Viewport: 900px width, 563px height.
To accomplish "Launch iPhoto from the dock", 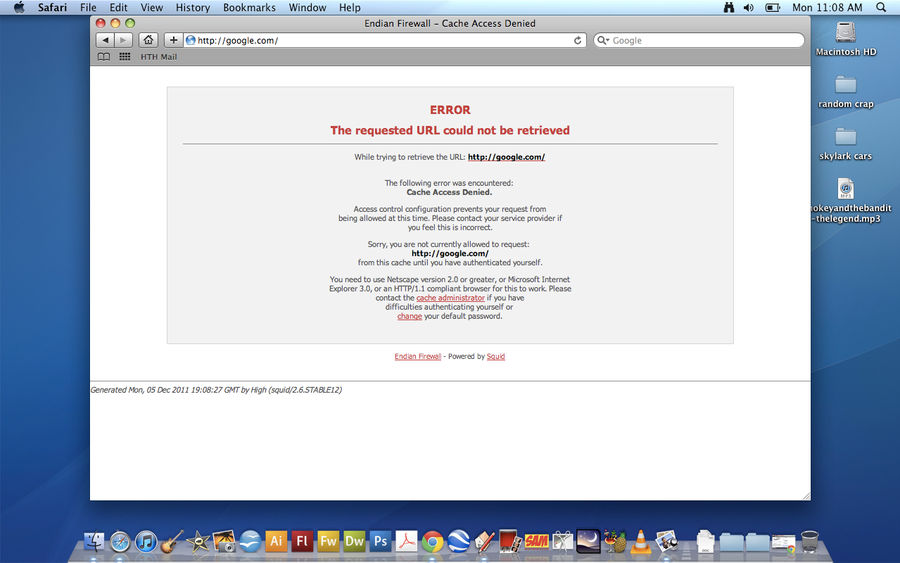I will 224,541.
